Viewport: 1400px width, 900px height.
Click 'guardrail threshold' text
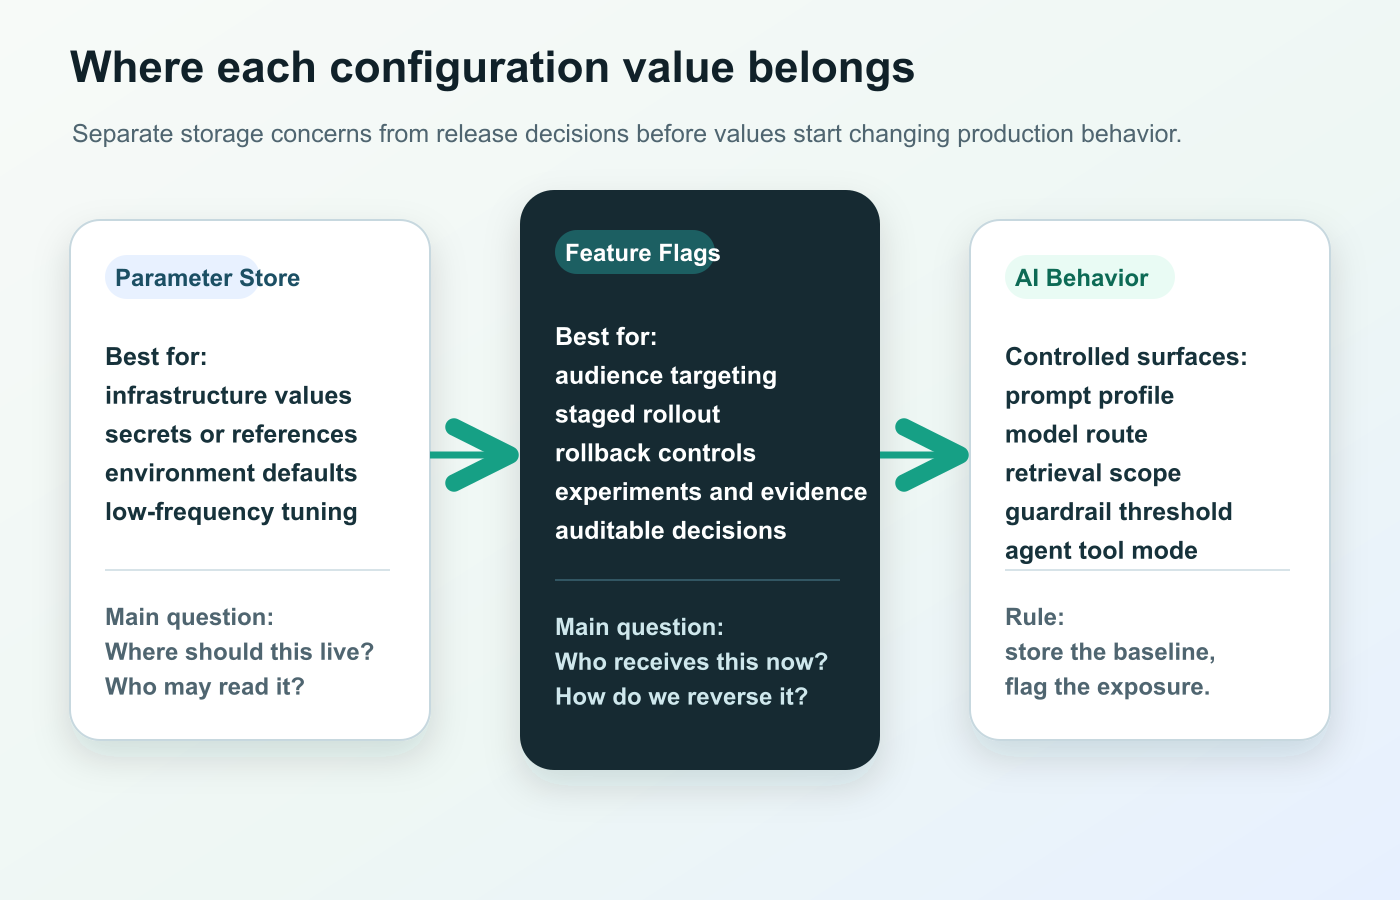1118,511
